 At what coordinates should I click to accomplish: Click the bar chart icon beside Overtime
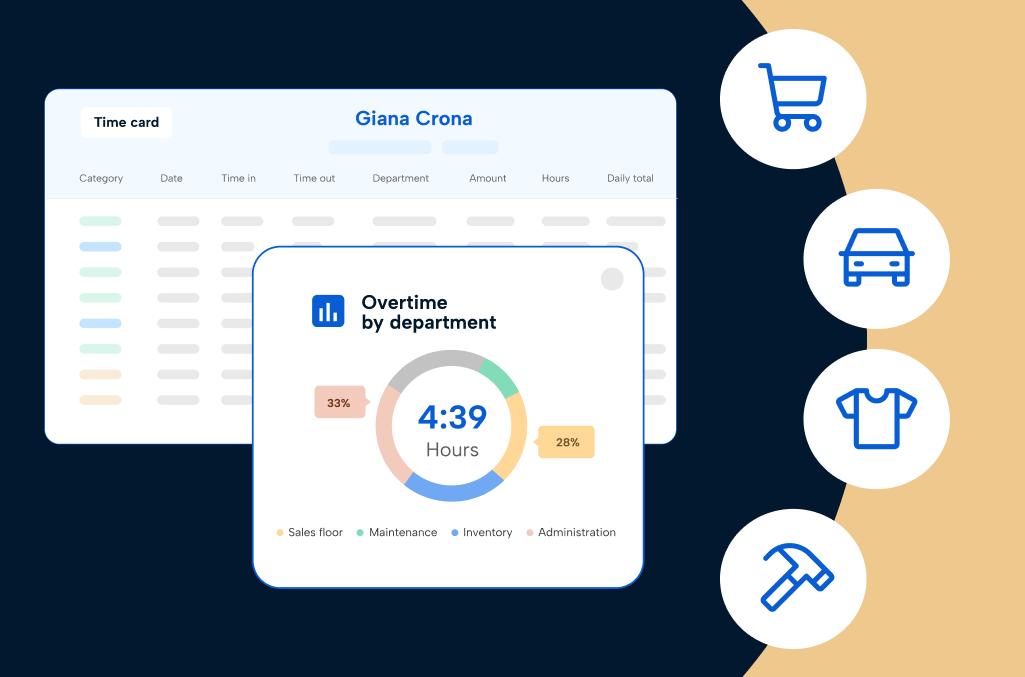point(328,311)
